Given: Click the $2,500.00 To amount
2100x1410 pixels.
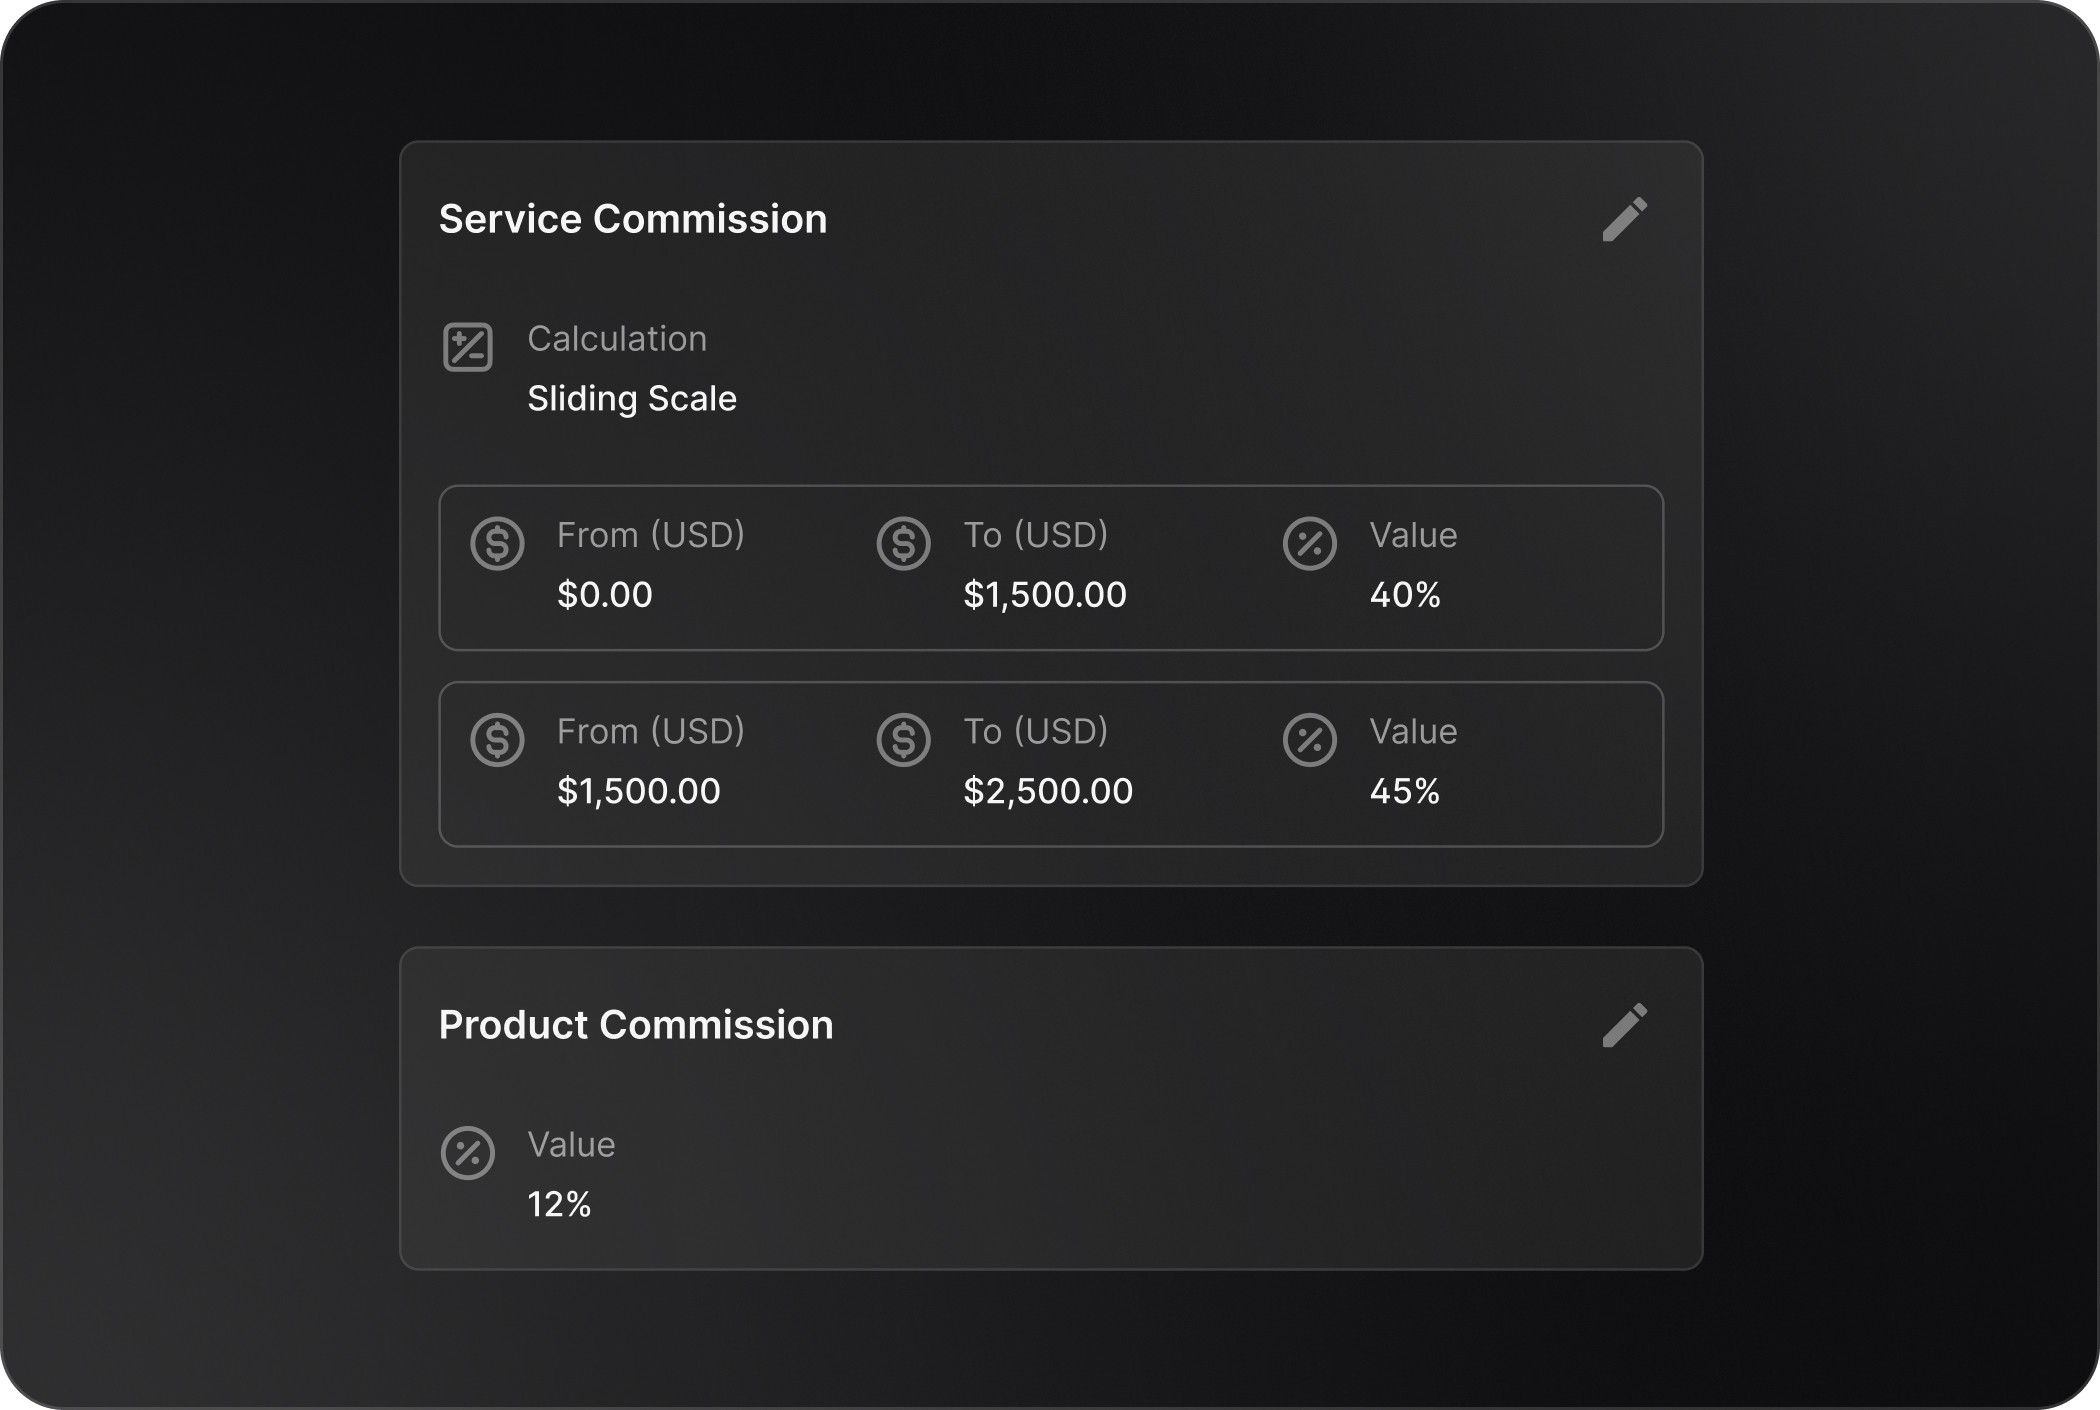Looking at the screenshot, I should pos(1048,791).
